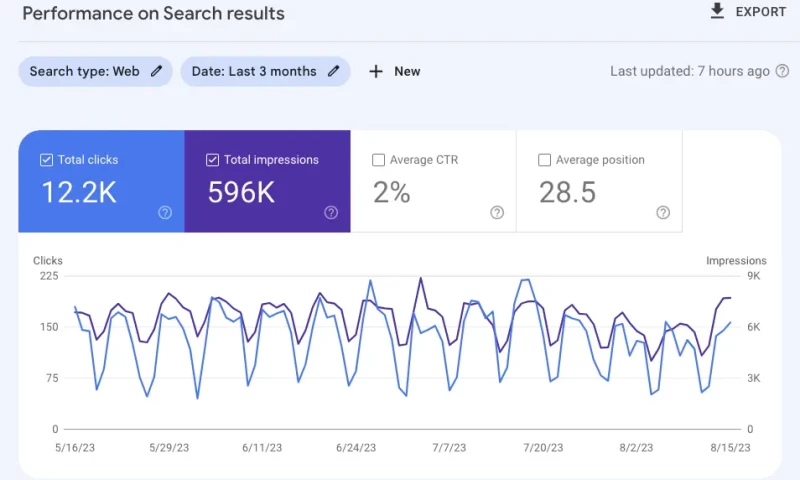Enable the Average position checkbox

click(x=545, y=160)
